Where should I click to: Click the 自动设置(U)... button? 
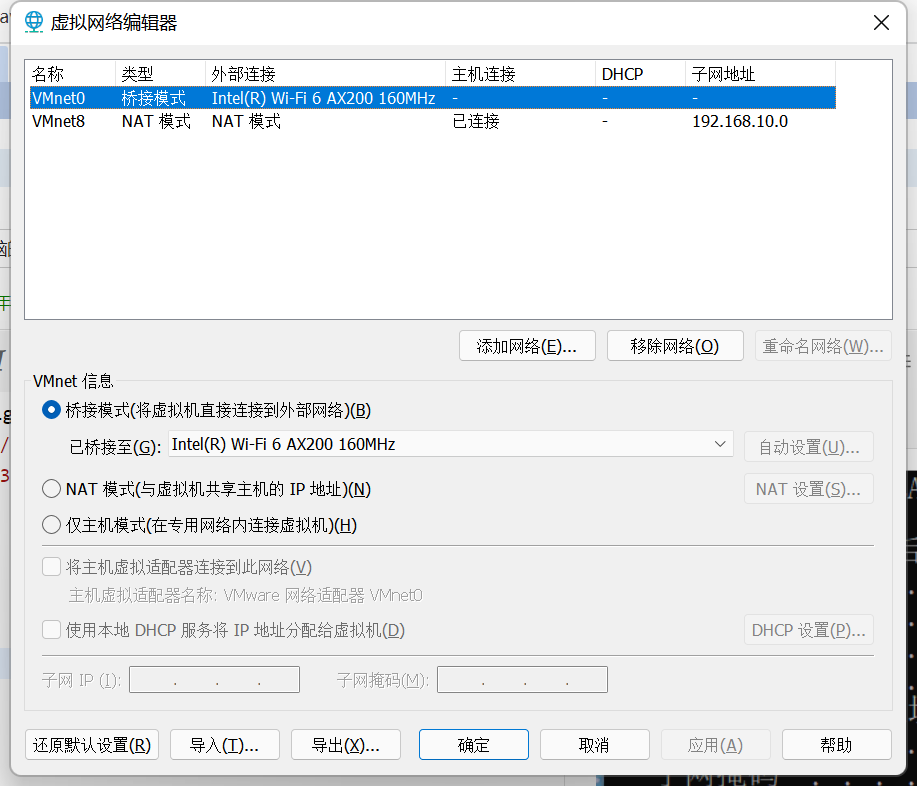pos(809,447)
